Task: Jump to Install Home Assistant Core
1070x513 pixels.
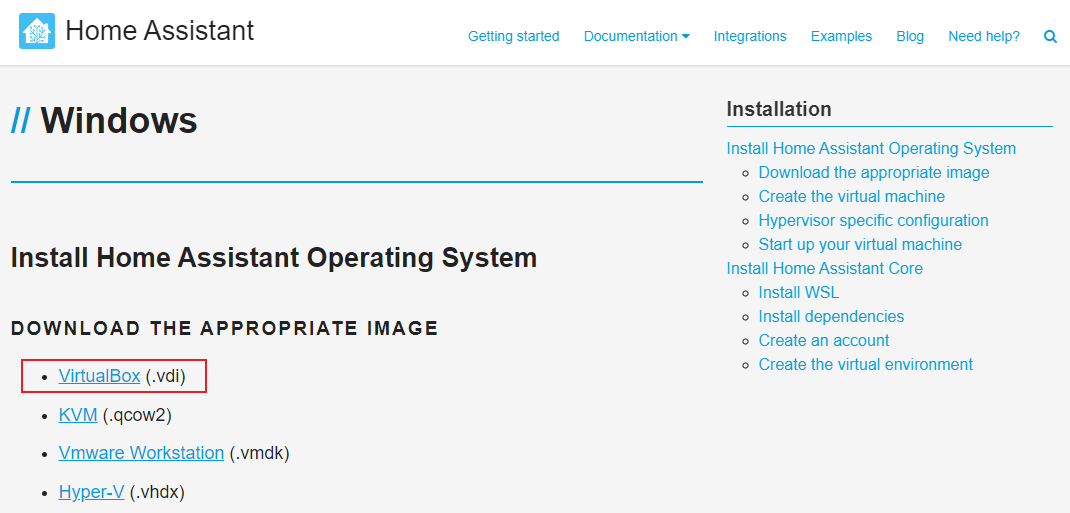Action: (824, 268)
